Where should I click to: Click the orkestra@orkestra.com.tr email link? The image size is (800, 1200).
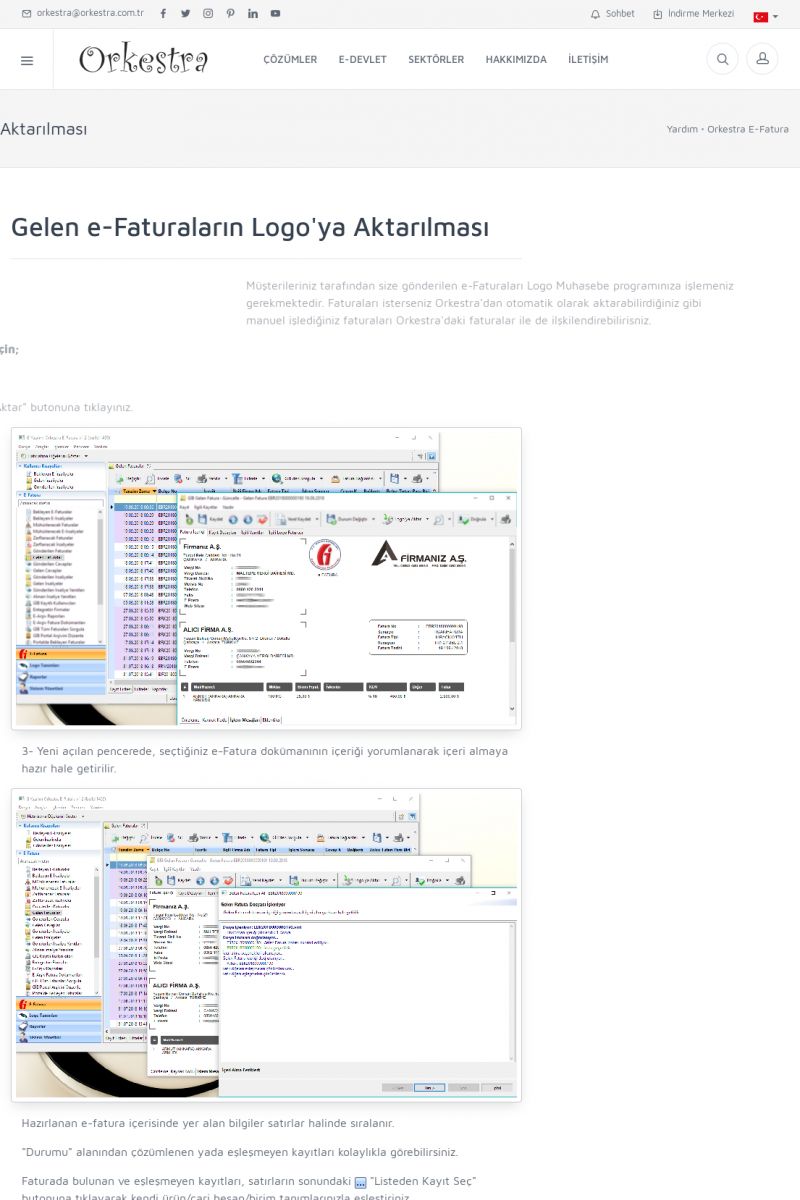[x=83, y=14]
